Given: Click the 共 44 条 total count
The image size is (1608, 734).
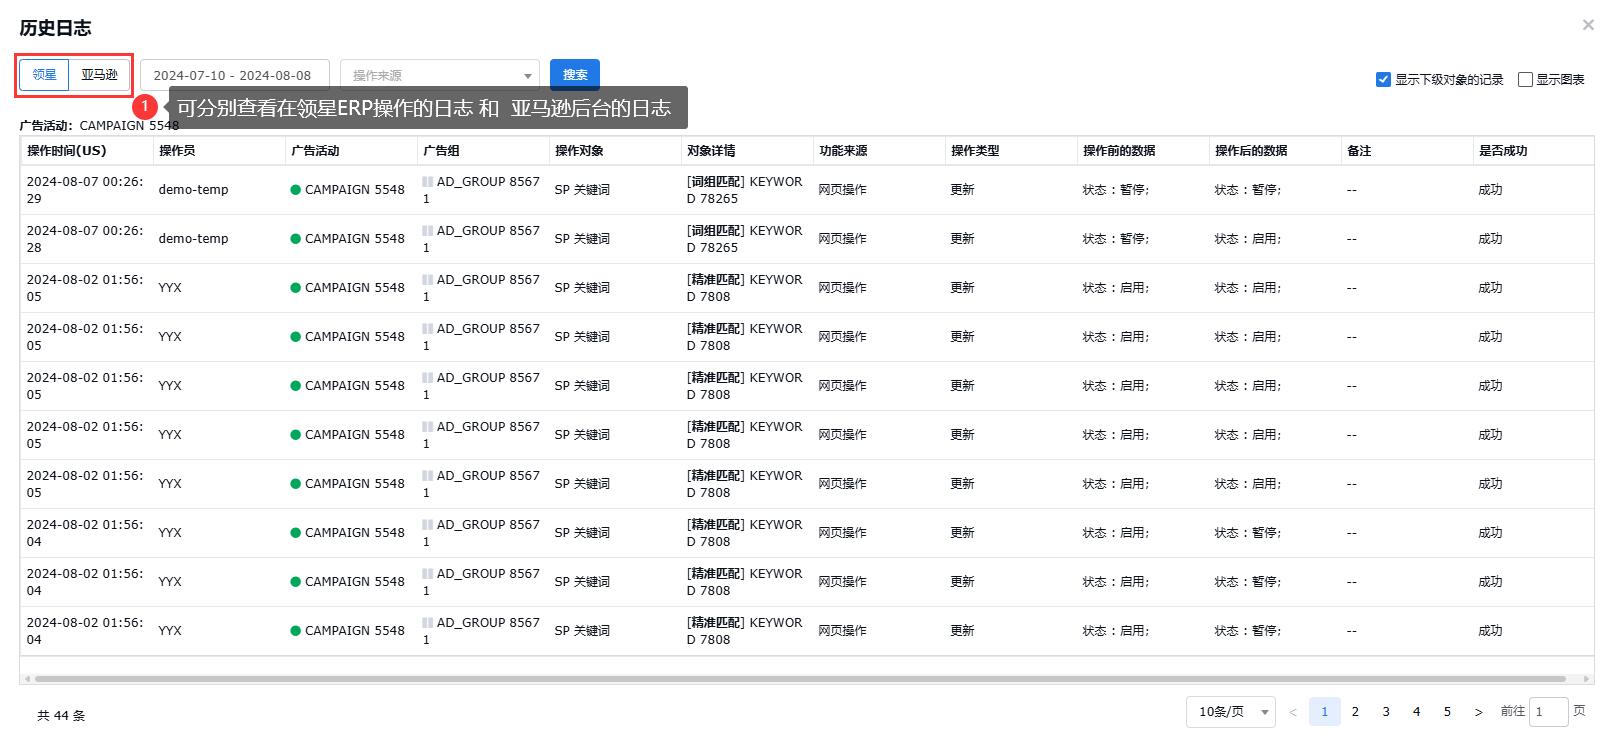Looking at the screenshot, I should coord(61,716).
